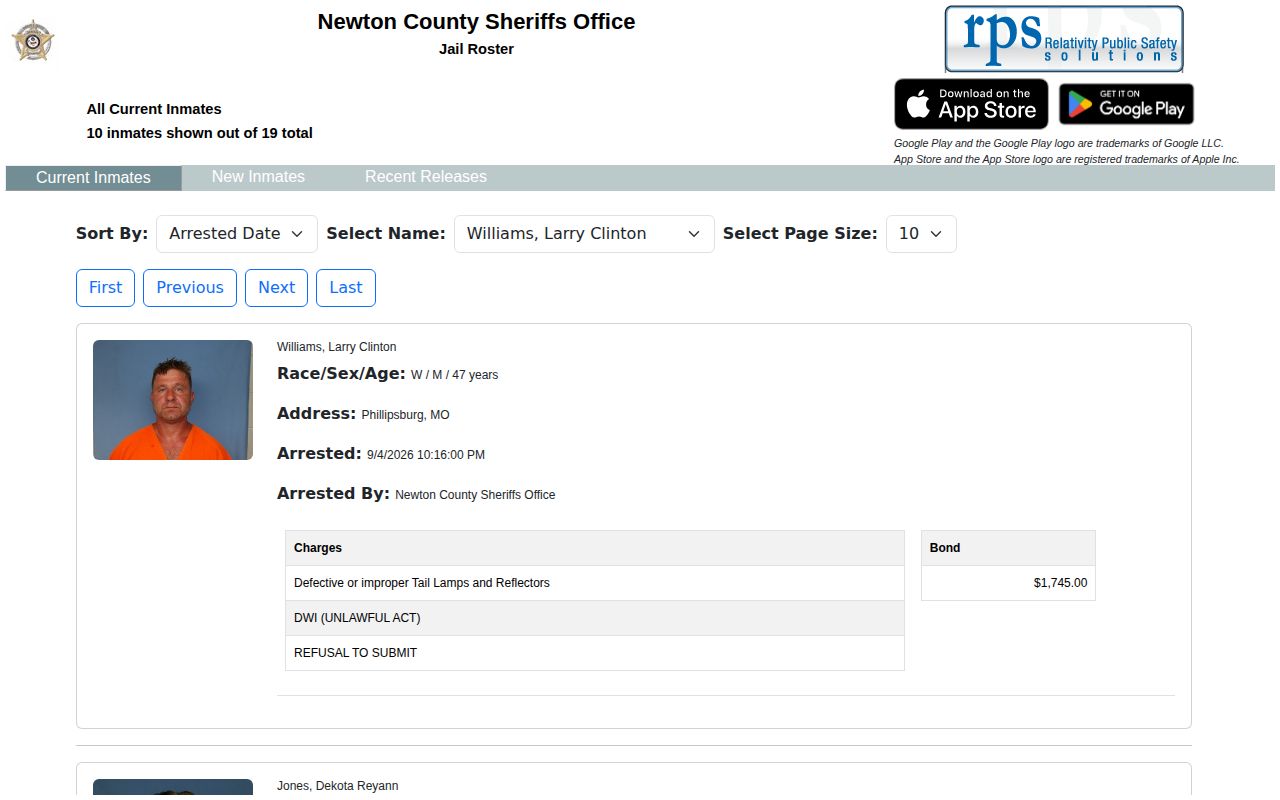Go to the Previous page

tap(190, 288)
